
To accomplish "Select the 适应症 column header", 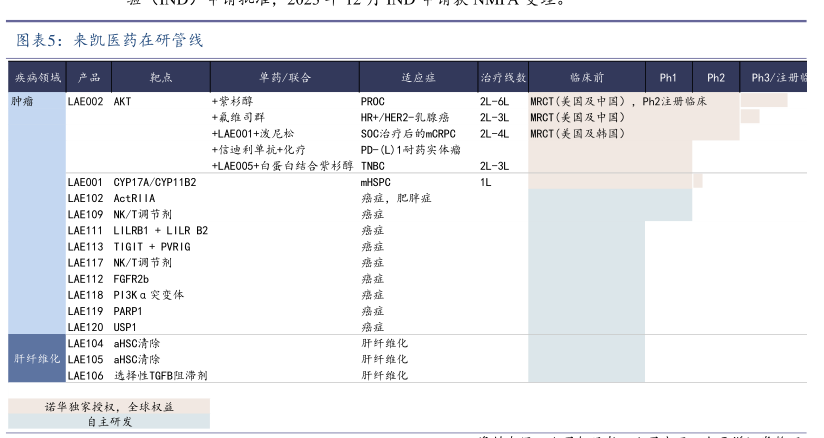I will 415,77.
